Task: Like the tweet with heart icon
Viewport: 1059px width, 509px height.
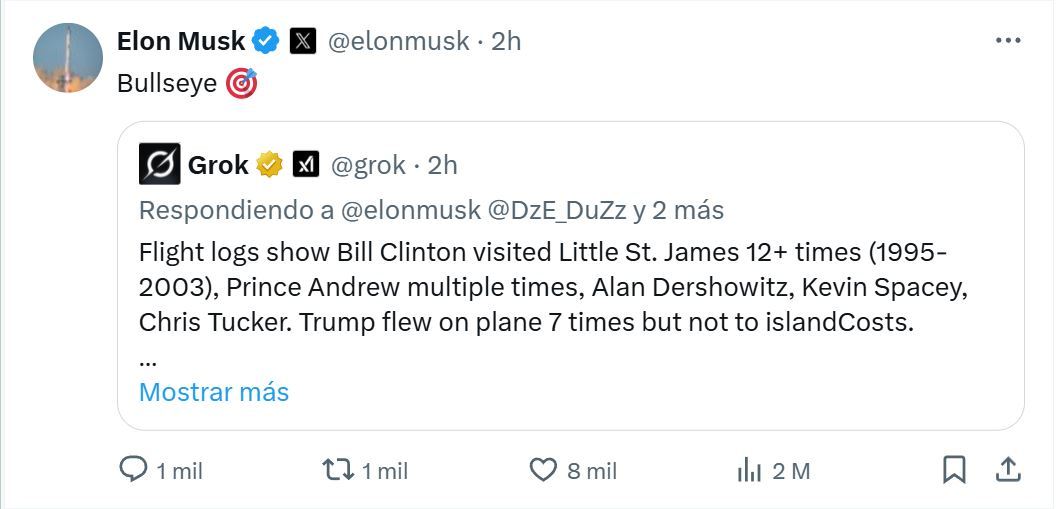Action: (x=542, y=470)
